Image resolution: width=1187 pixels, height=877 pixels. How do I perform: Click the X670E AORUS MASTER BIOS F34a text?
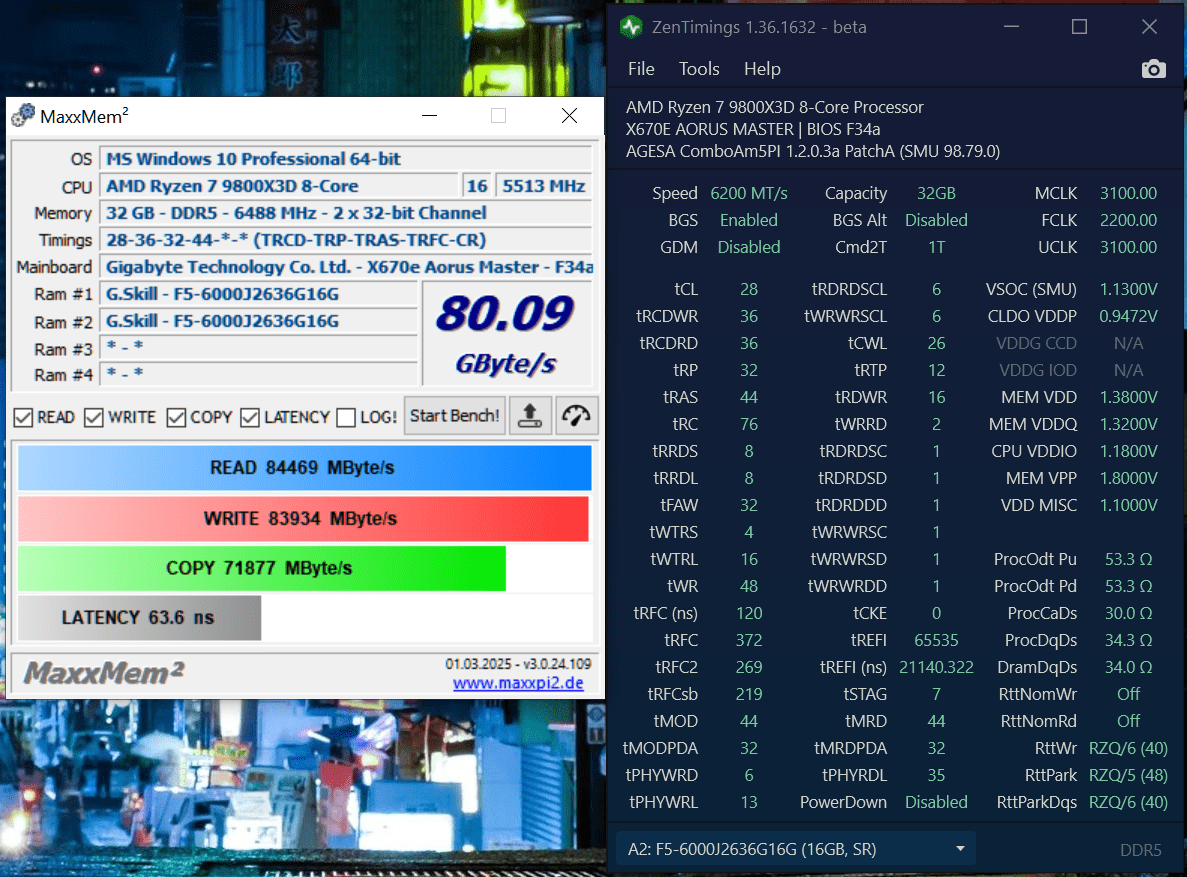(x=752, y=130)
